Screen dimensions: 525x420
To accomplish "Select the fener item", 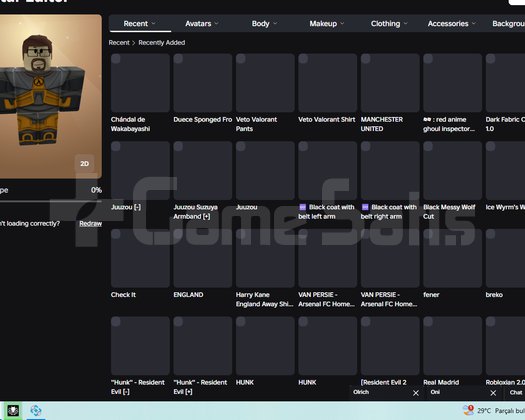I will click(x=452, y=258).
